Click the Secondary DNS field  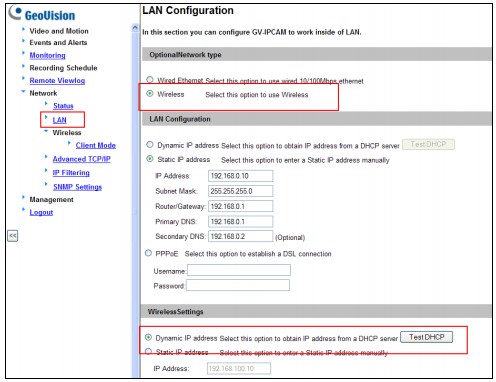[x=240, y=236]
